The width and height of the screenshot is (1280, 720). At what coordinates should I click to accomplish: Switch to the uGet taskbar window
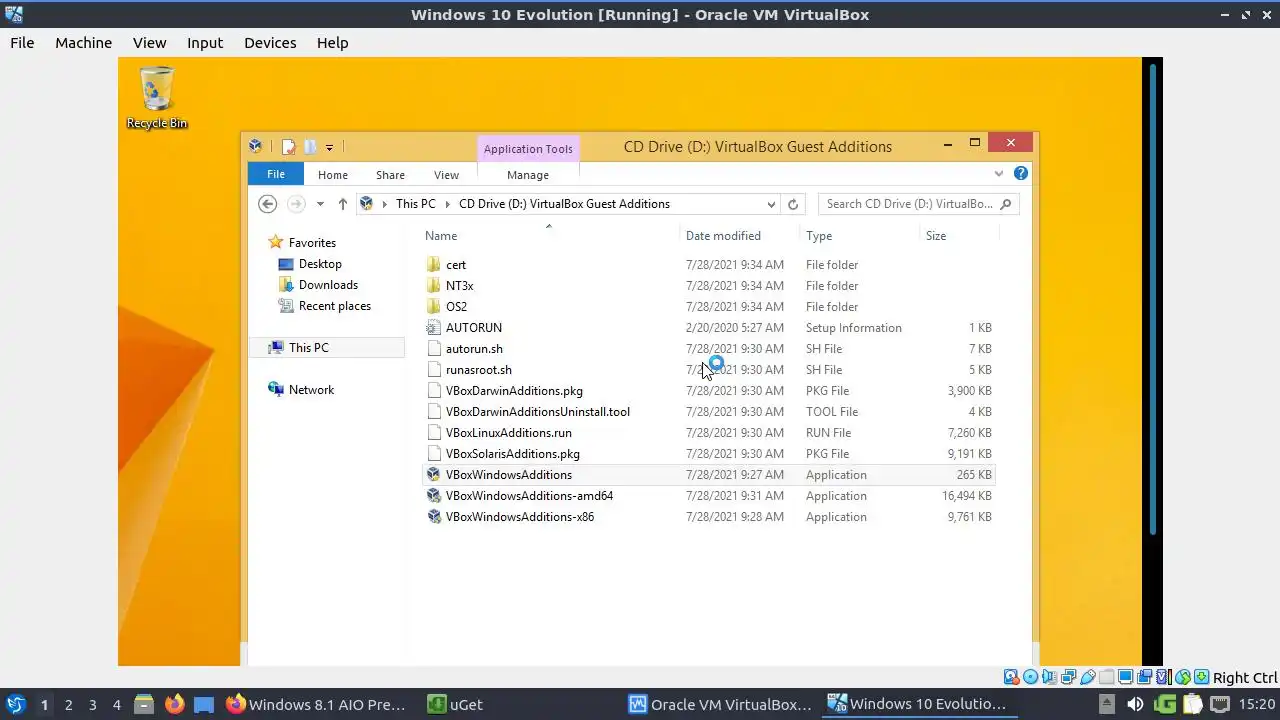click(x=456, y=704)
